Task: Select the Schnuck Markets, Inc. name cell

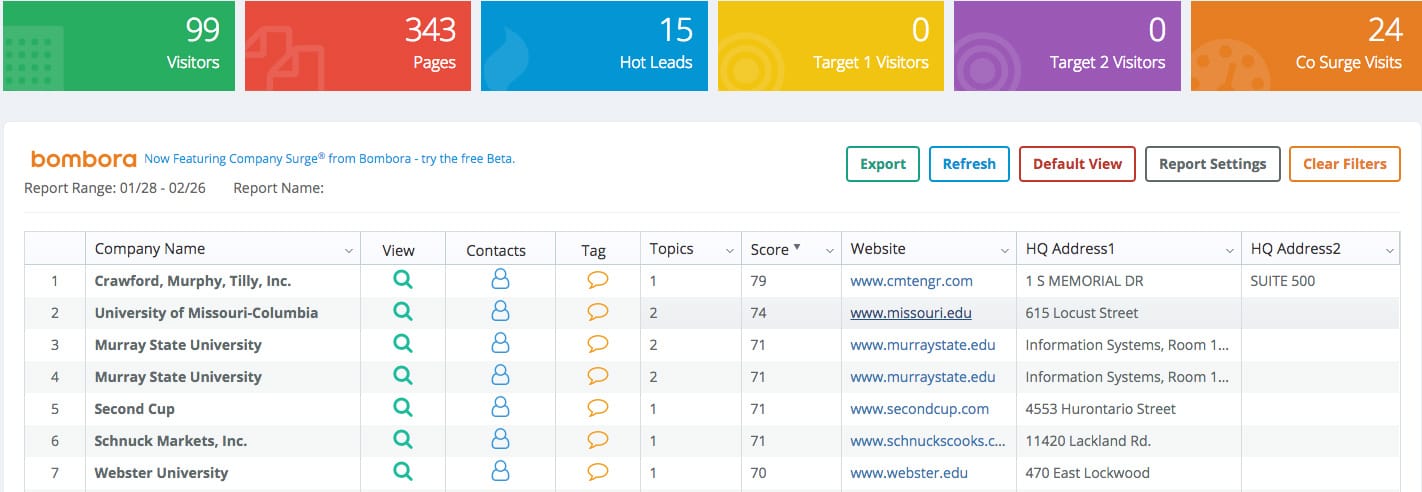Action: point(222,441)
